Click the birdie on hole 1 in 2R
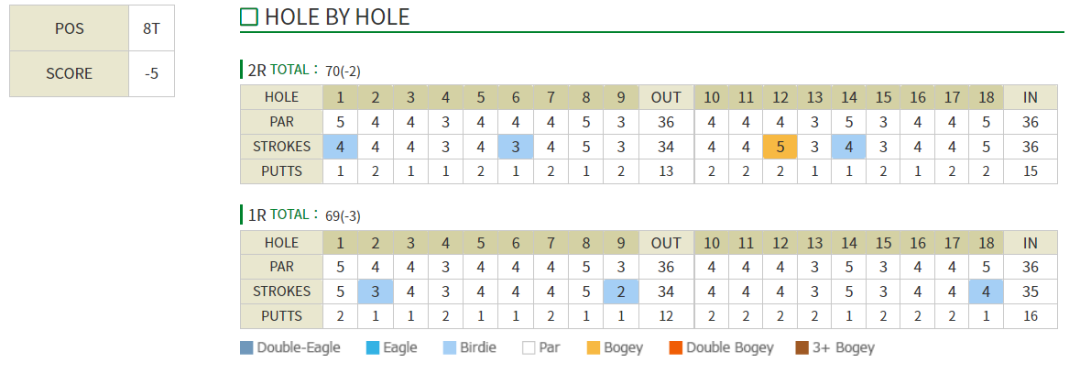 [340, 147]
